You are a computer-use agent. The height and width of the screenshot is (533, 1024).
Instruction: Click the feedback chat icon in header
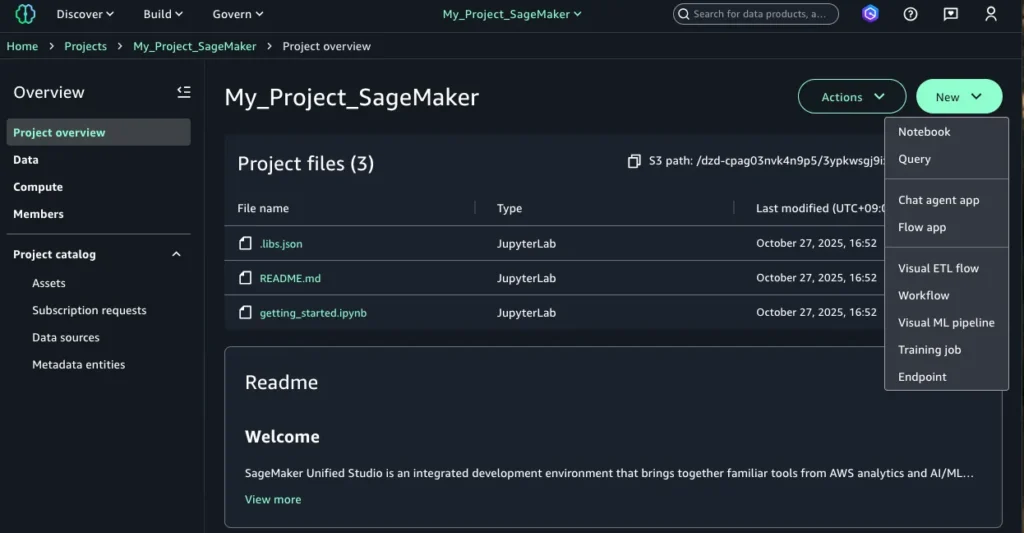[950, 14]
